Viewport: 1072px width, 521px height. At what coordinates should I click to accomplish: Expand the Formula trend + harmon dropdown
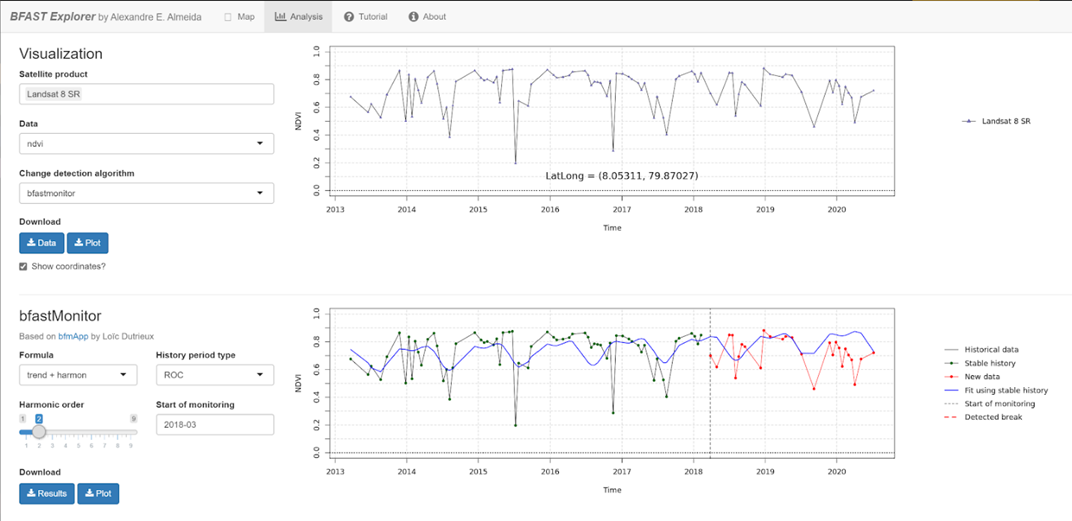(x=78, y=375)
